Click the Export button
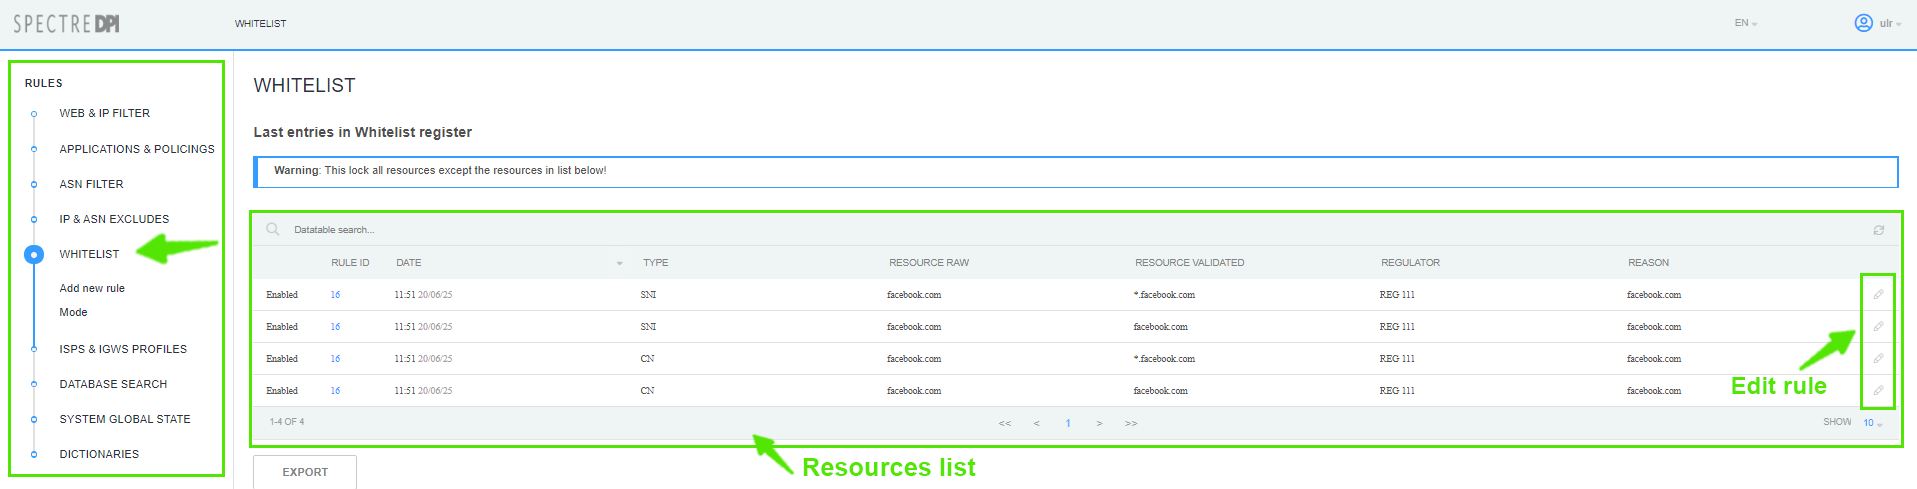Viewport: 1917px width, 489px height. click(x=305, y=472)
